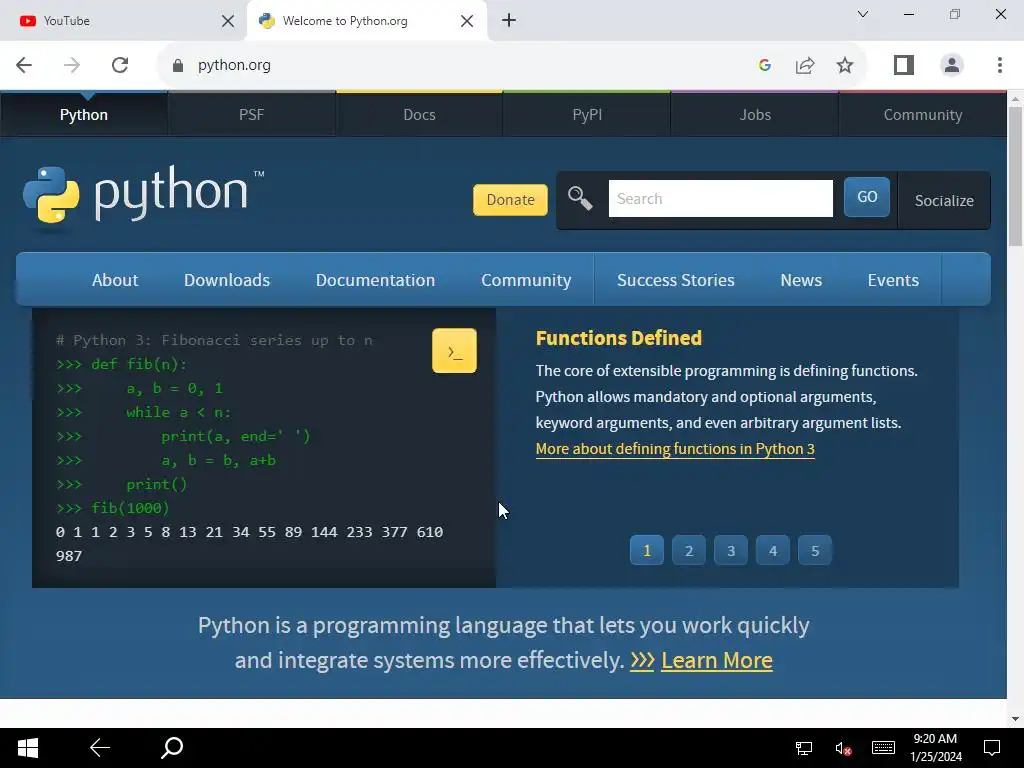Click the Learn More link
The height and width of the screenshot is (768, 1024).
pyautogui.click(x=716, y=660)
